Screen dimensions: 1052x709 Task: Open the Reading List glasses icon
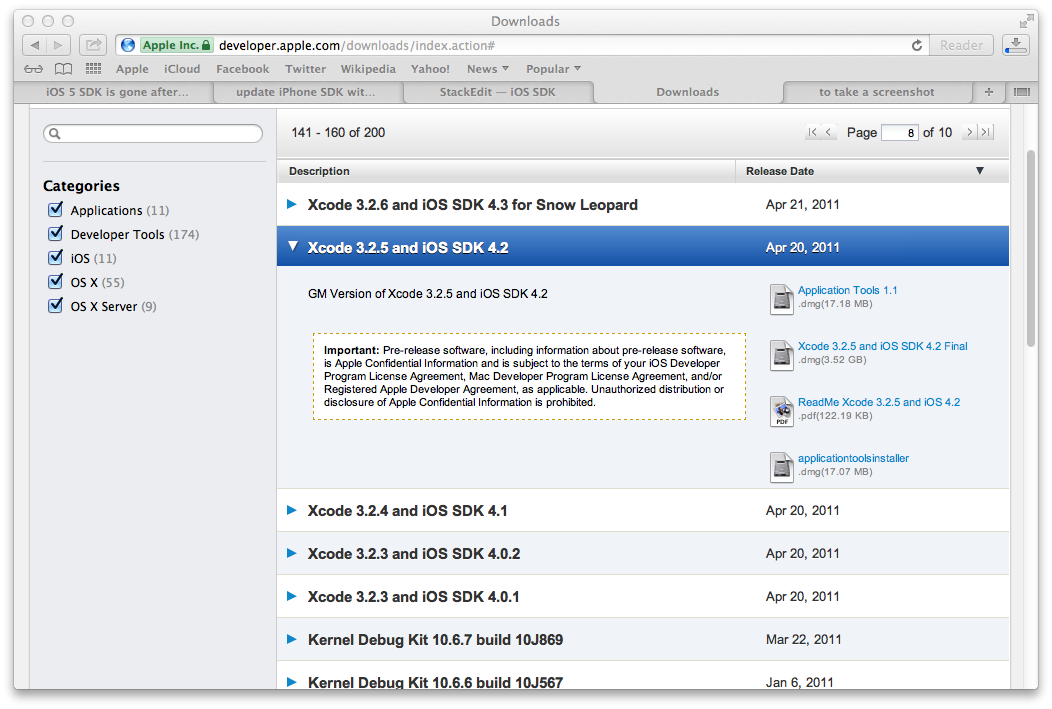coord(34,69)
